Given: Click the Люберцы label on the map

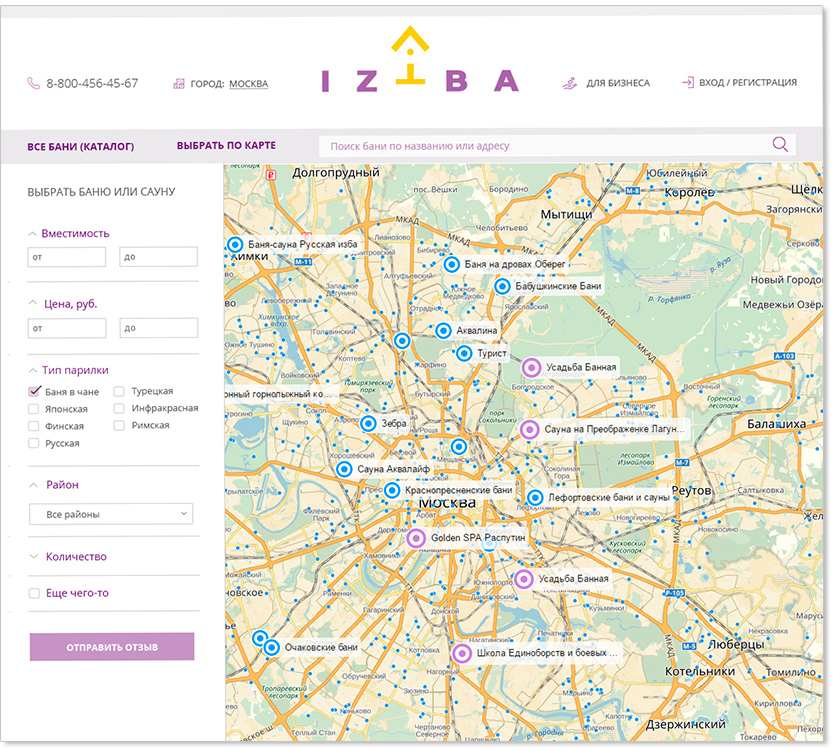Looking at the screenshot, I should (736, 645).
